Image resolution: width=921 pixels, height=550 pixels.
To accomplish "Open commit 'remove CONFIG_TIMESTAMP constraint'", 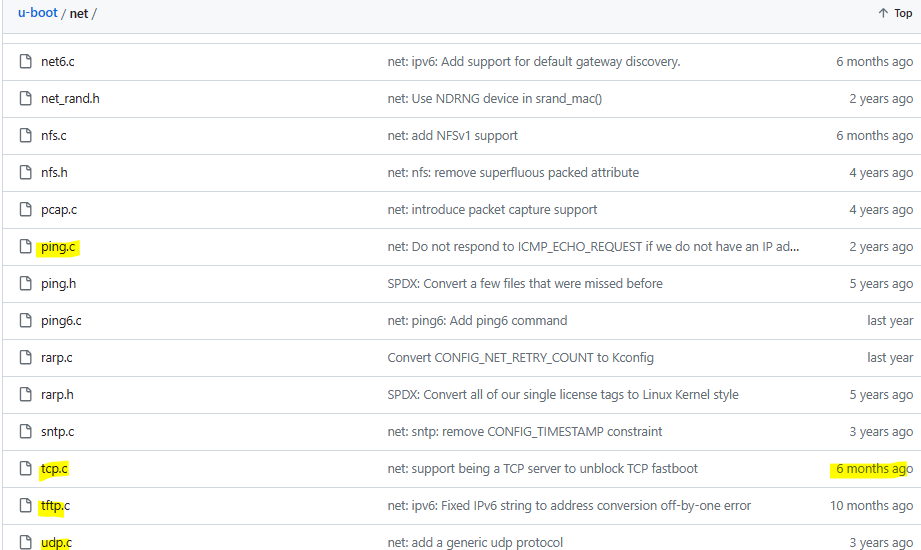I will [x=525, y=432].
